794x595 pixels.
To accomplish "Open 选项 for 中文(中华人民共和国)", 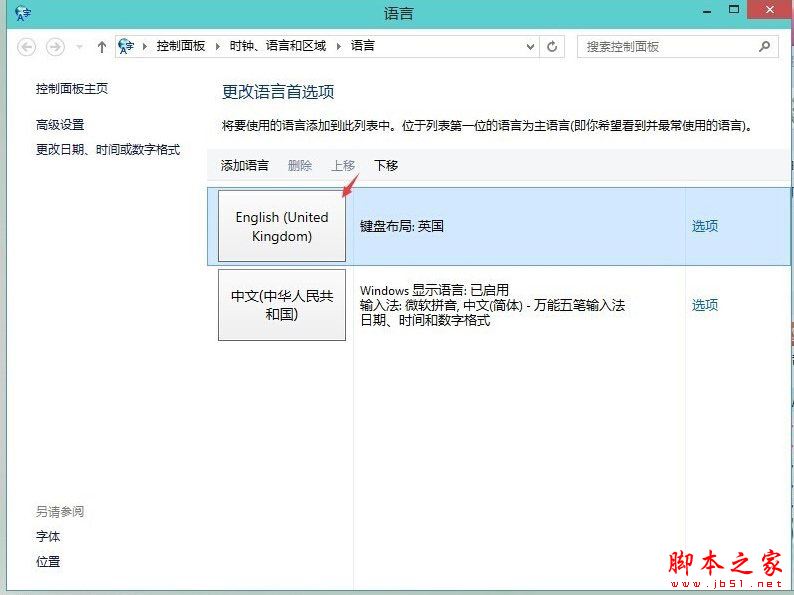I will [x=705, y=305].
